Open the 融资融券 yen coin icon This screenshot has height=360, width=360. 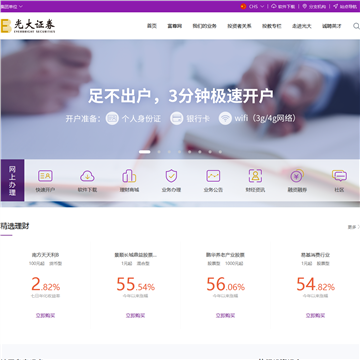(x=297, y=176)
